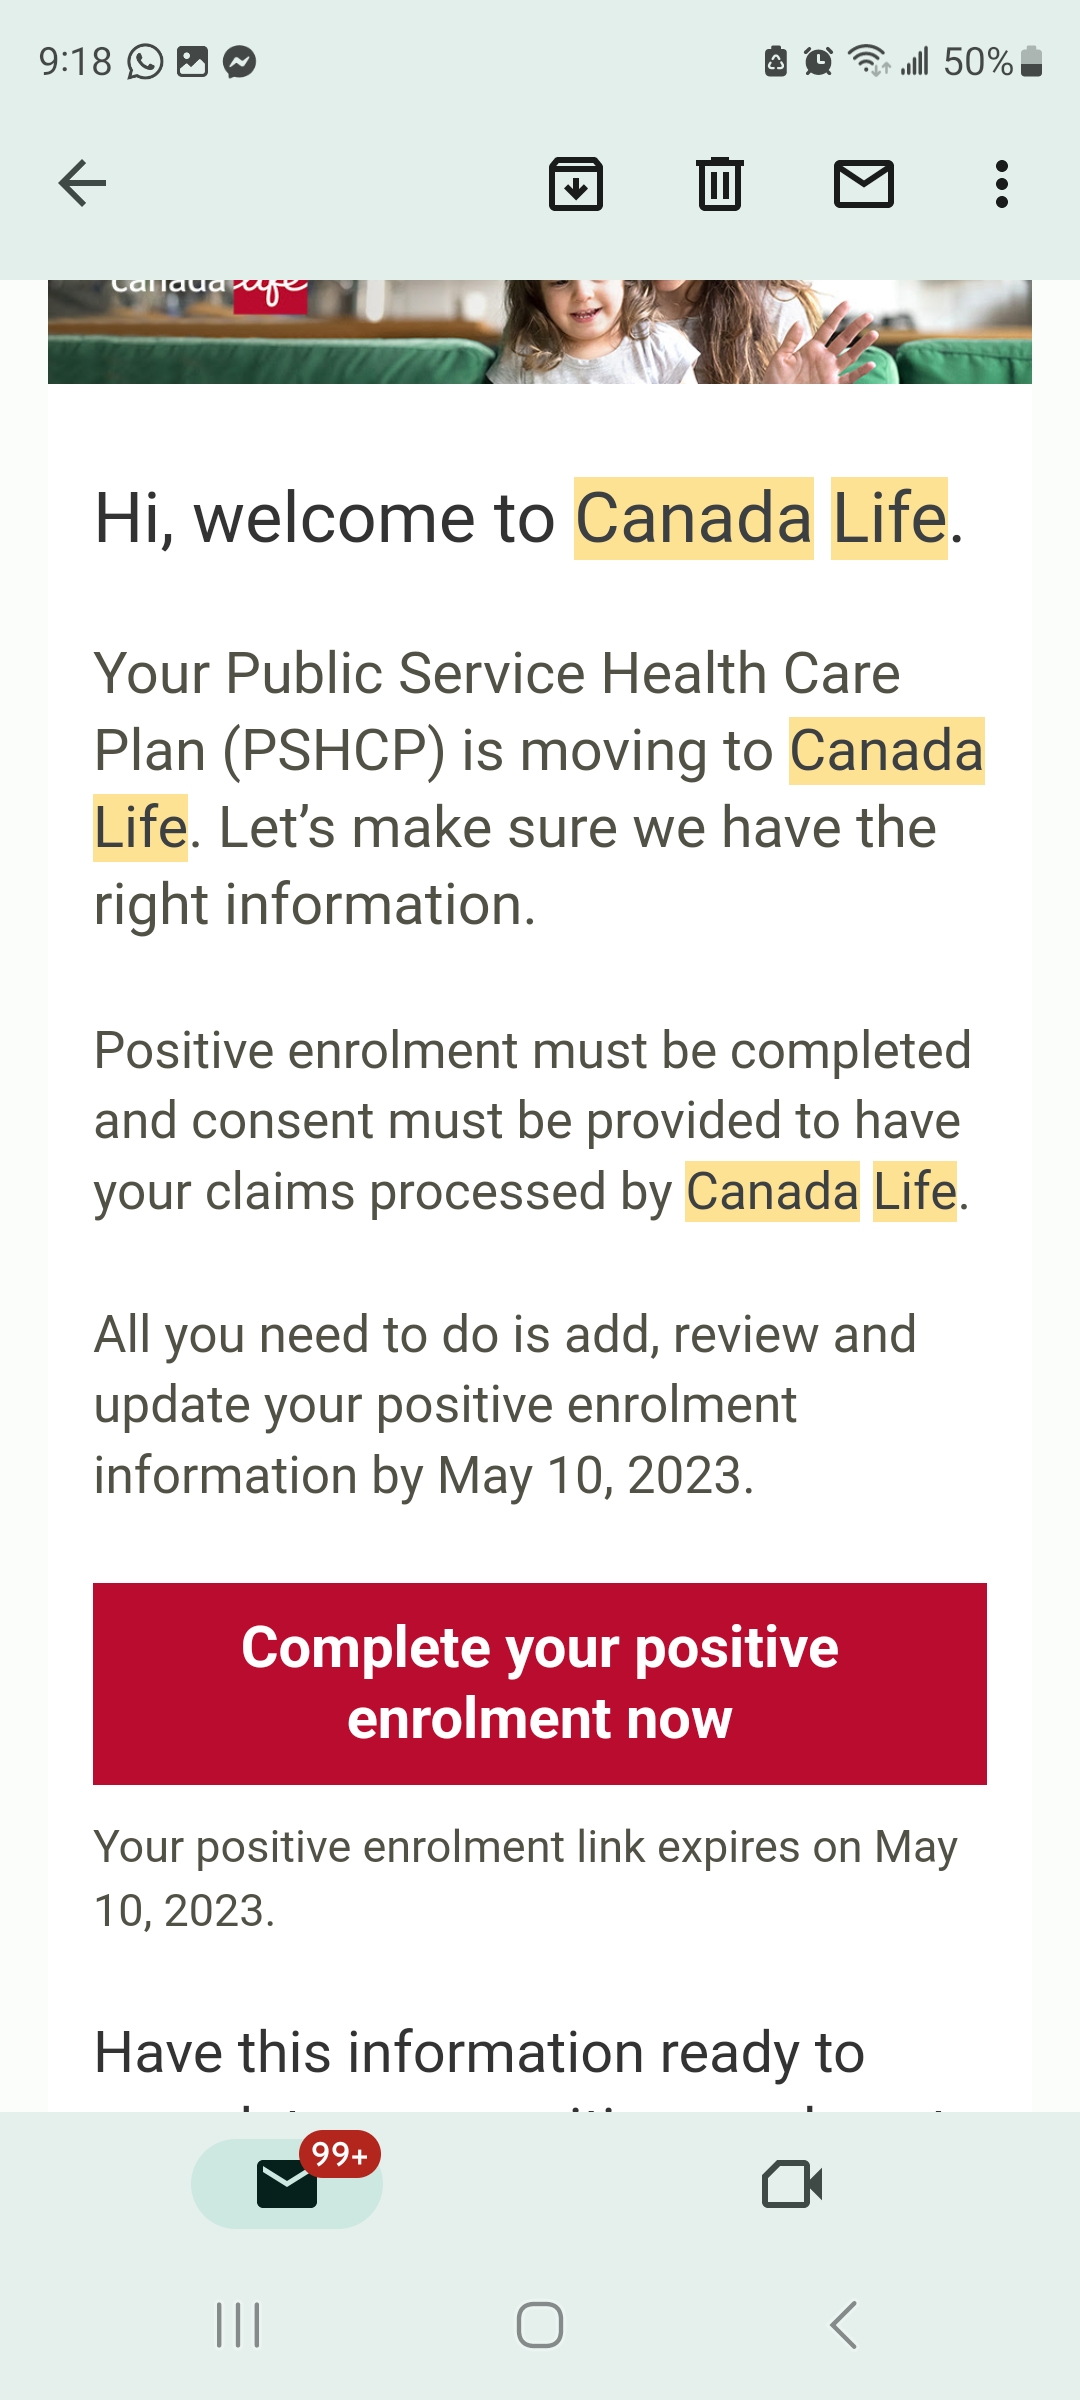The height and width of the screenshot is (2400, 1080).
Task: Tap the WhatsApp notification icon
Action: [145, 62]
